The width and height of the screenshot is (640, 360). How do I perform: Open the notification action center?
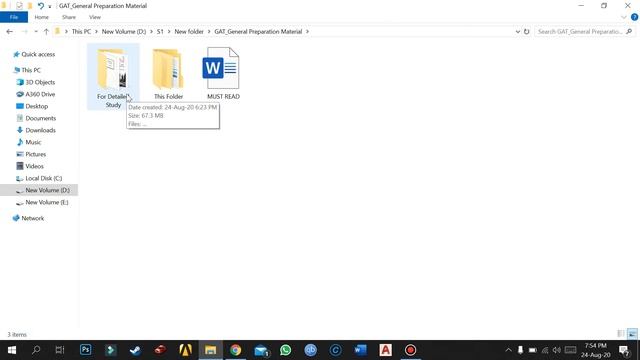point(624,350)
